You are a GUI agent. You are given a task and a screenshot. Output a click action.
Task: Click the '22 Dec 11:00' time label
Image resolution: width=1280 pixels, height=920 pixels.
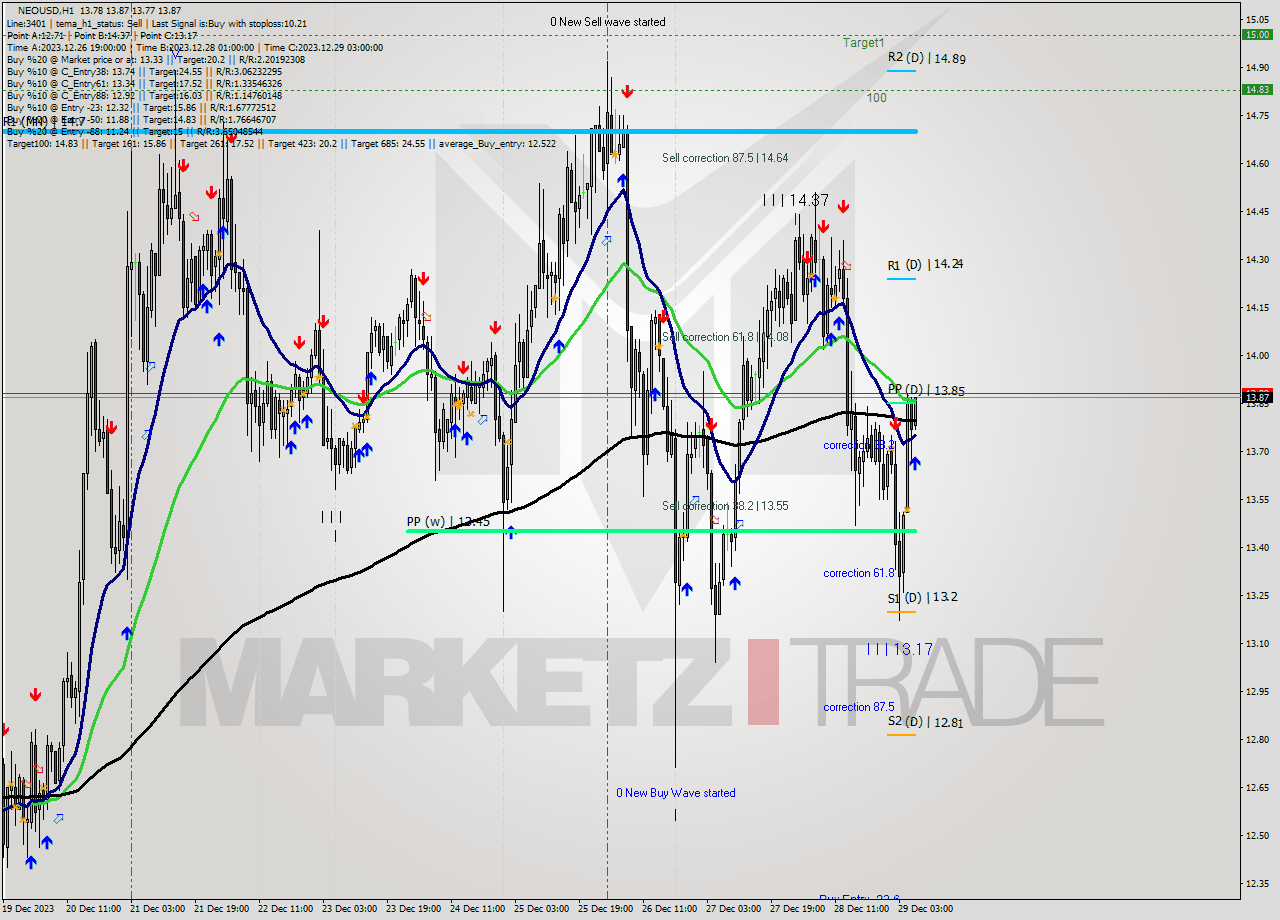tap(286, 909)
